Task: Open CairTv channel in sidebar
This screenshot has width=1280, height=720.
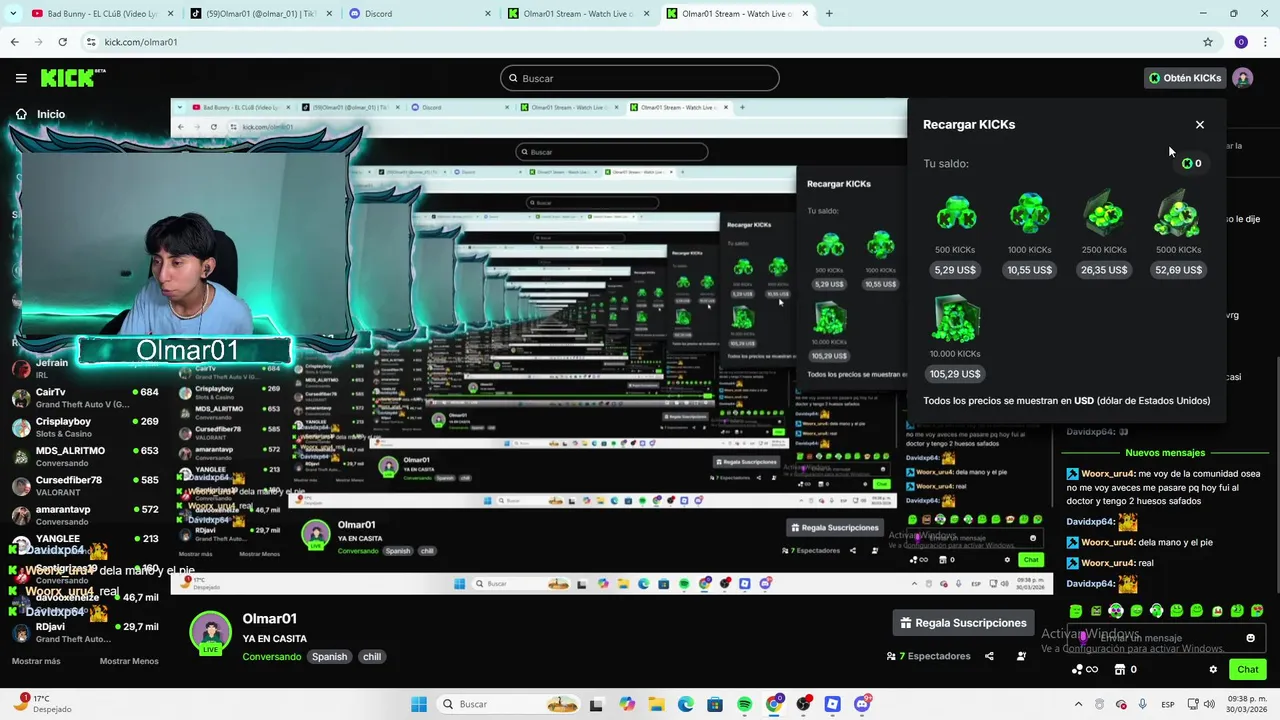Action: (85, 398)
